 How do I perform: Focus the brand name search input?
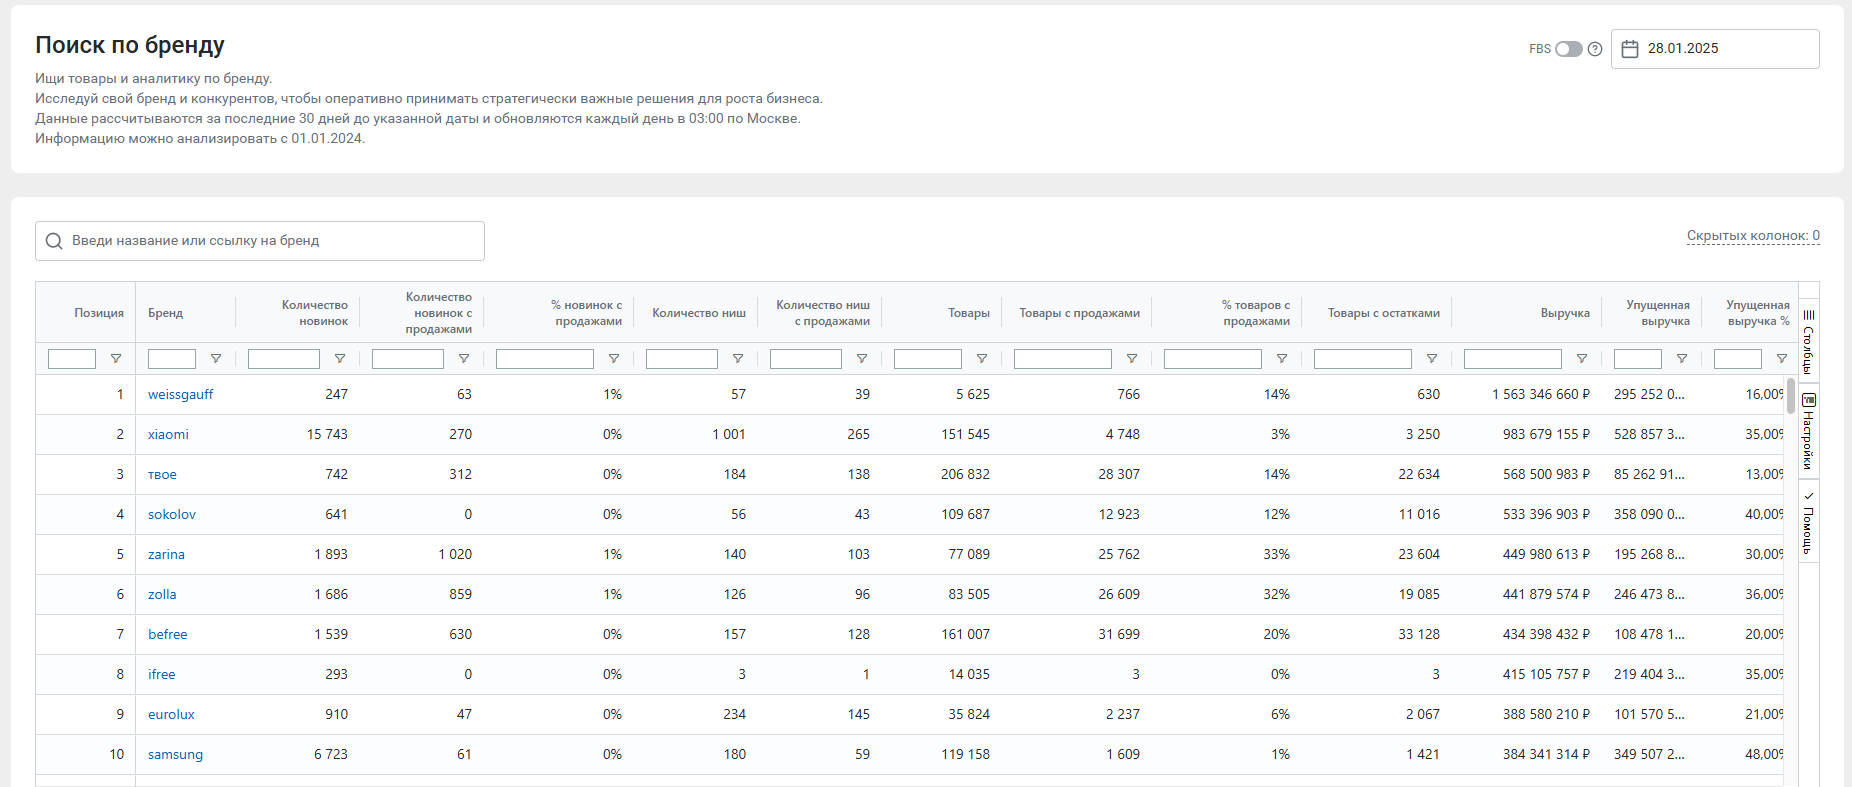(x=260, y=241)
